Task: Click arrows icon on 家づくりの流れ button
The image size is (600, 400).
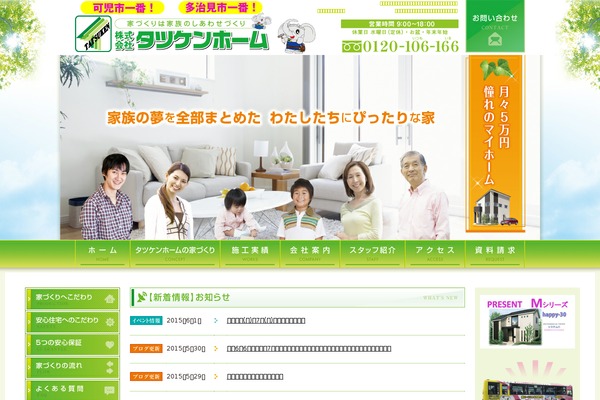Action: point(110,367)
